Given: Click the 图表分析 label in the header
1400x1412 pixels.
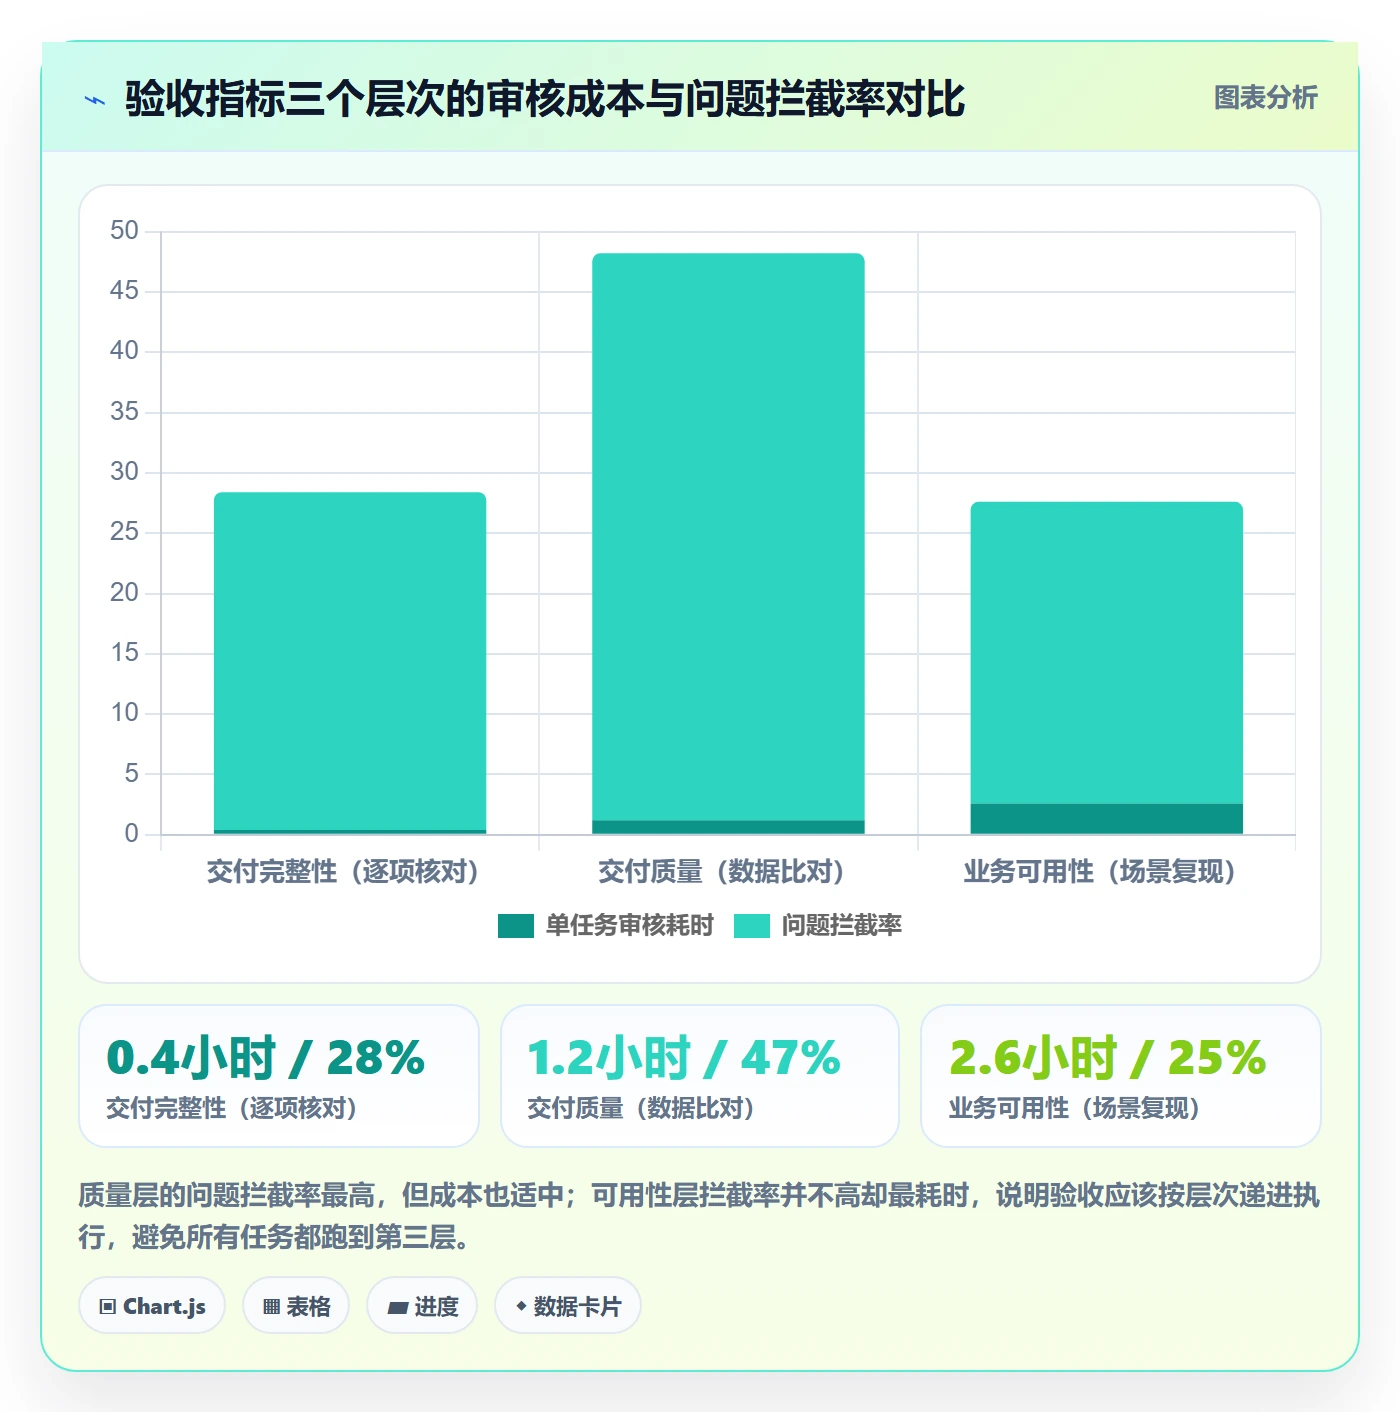Looking at the screenshot, I should [x=1265, y=97].
